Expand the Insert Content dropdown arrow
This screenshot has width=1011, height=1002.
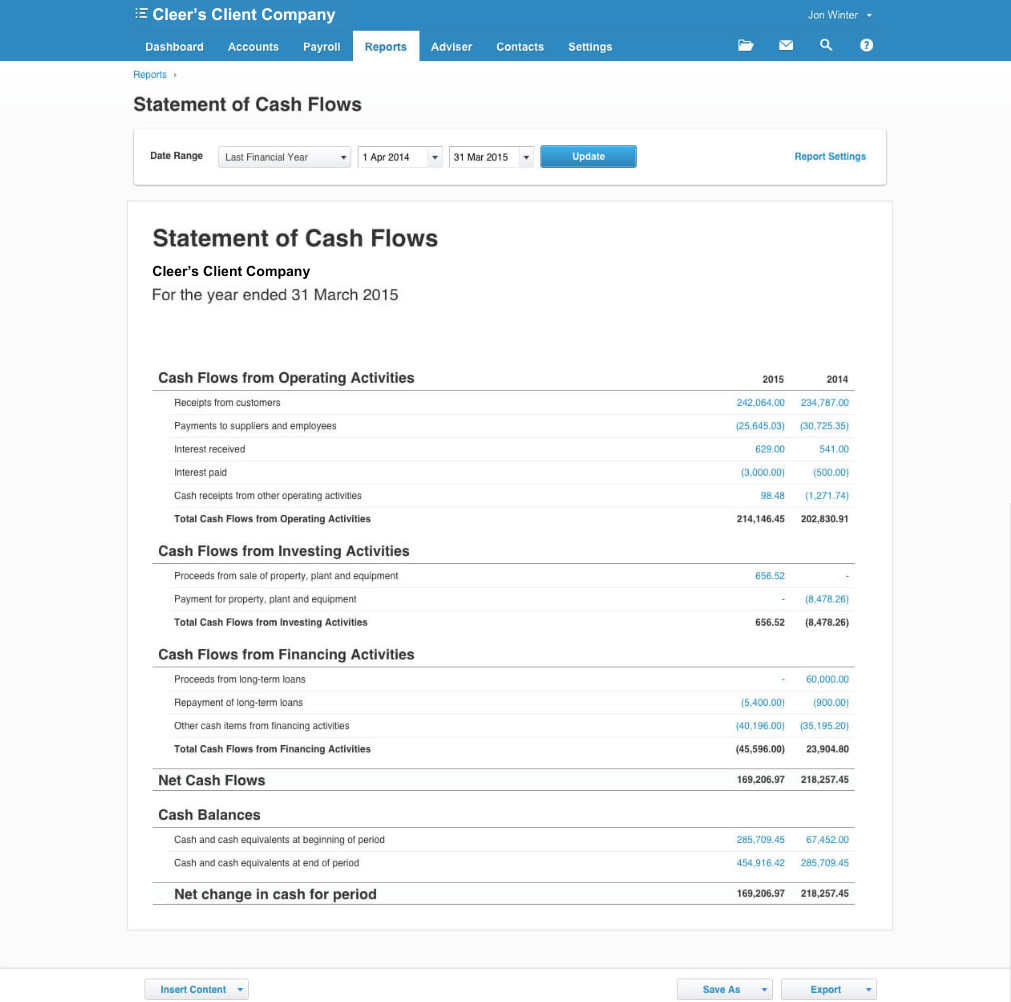(x=240, y=989)
